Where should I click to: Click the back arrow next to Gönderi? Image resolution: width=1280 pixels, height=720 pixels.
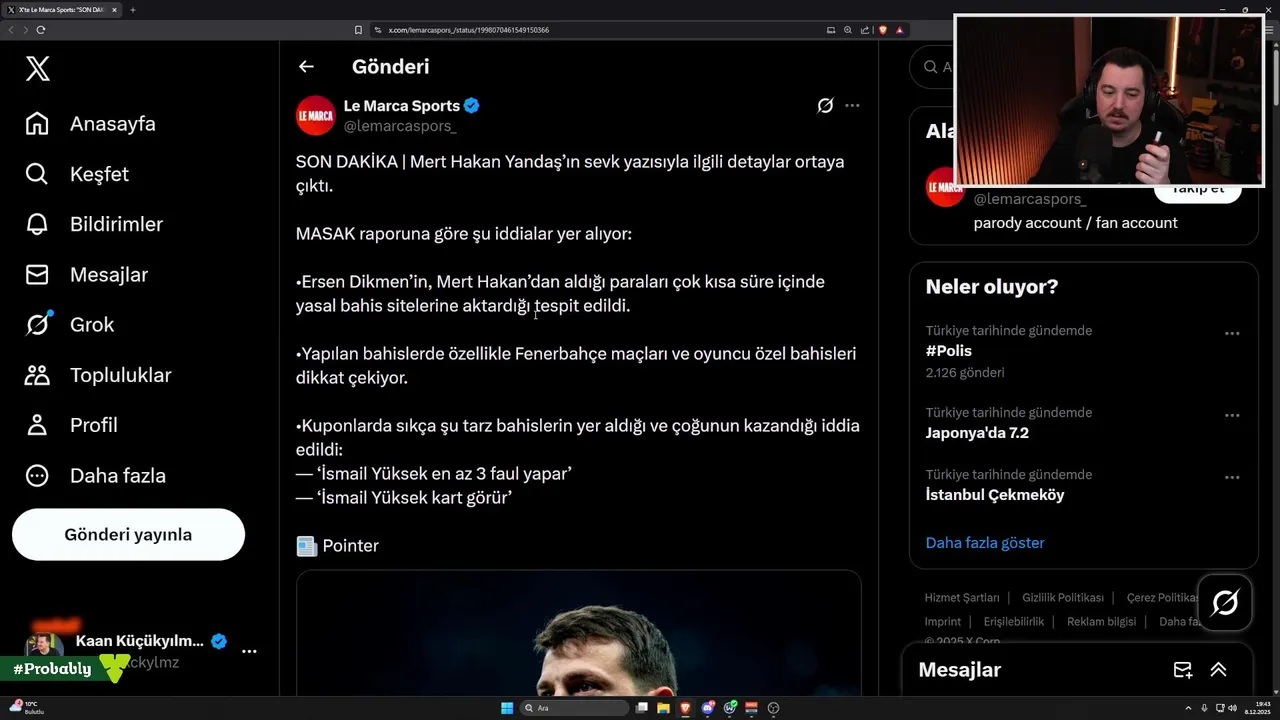pyautogui.click(x=306, y=66)
